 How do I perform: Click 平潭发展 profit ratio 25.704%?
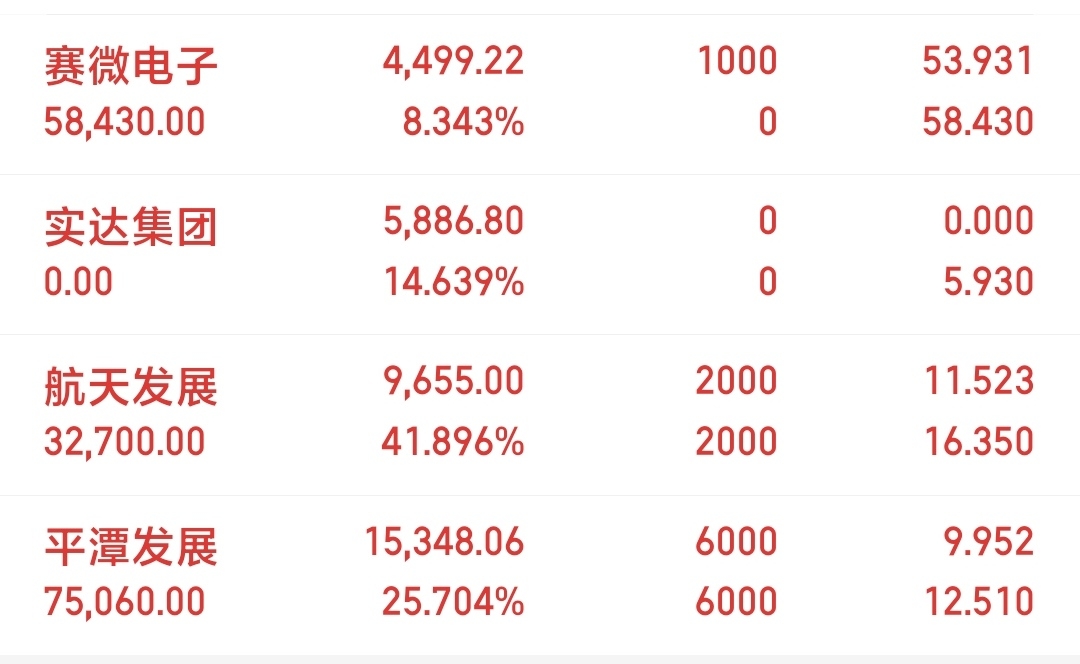coord(453,601)
